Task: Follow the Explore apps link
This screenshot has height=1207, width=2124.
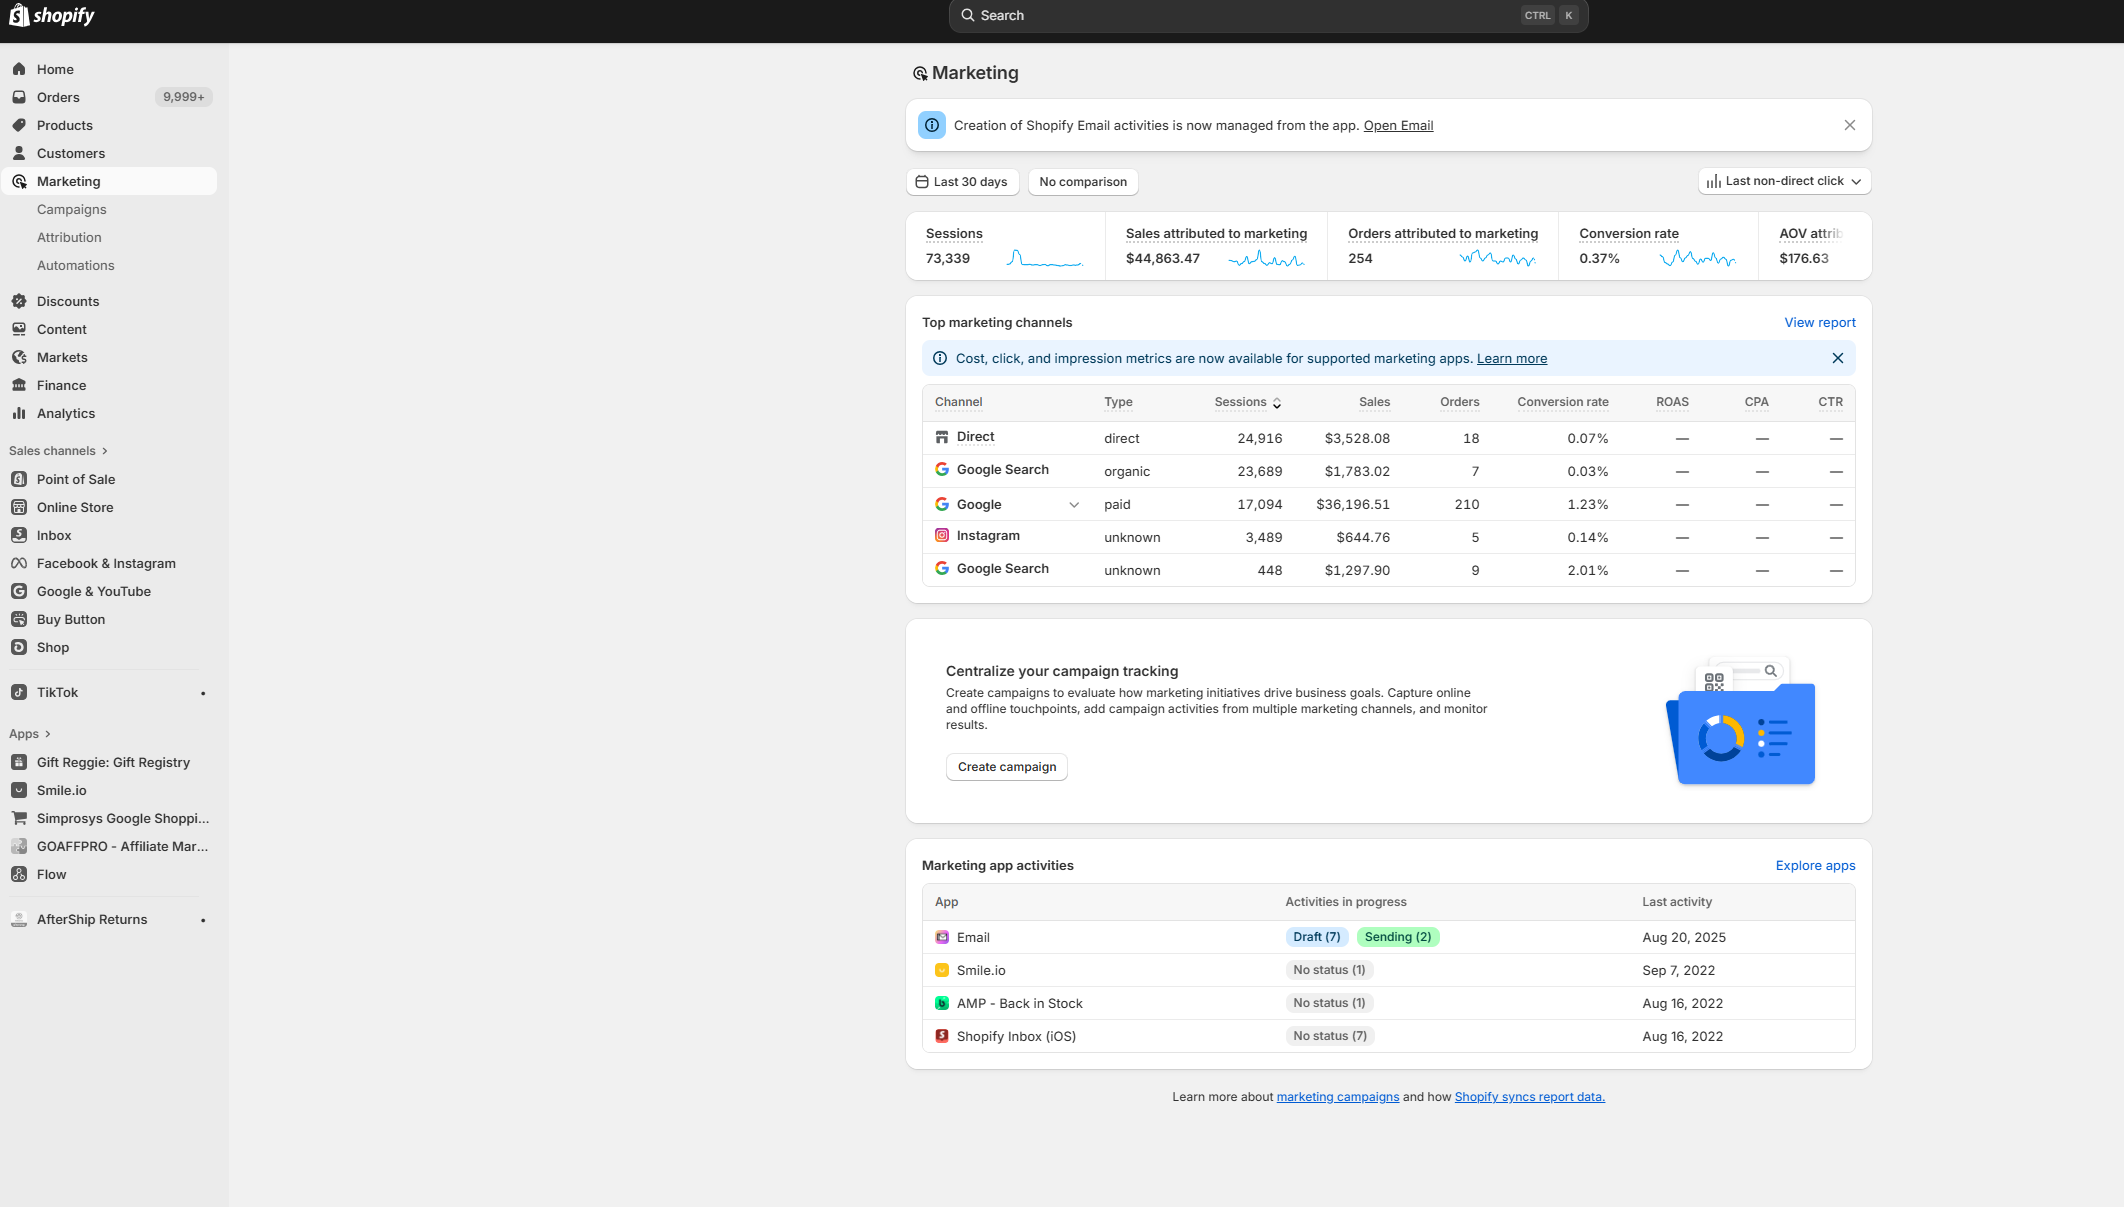Action: [1815, 865]
